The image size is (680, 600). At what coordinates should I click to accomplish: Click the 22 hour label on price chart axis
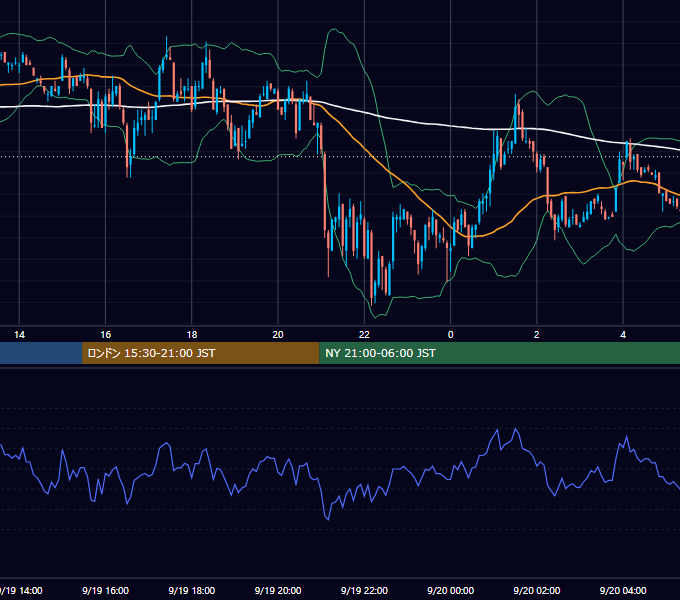point(364,335)
